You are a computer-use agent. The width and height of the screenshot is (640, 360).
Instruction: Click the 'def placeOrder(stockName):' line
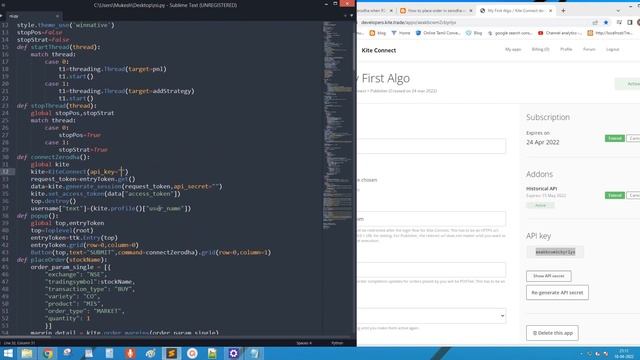[62, 260]
